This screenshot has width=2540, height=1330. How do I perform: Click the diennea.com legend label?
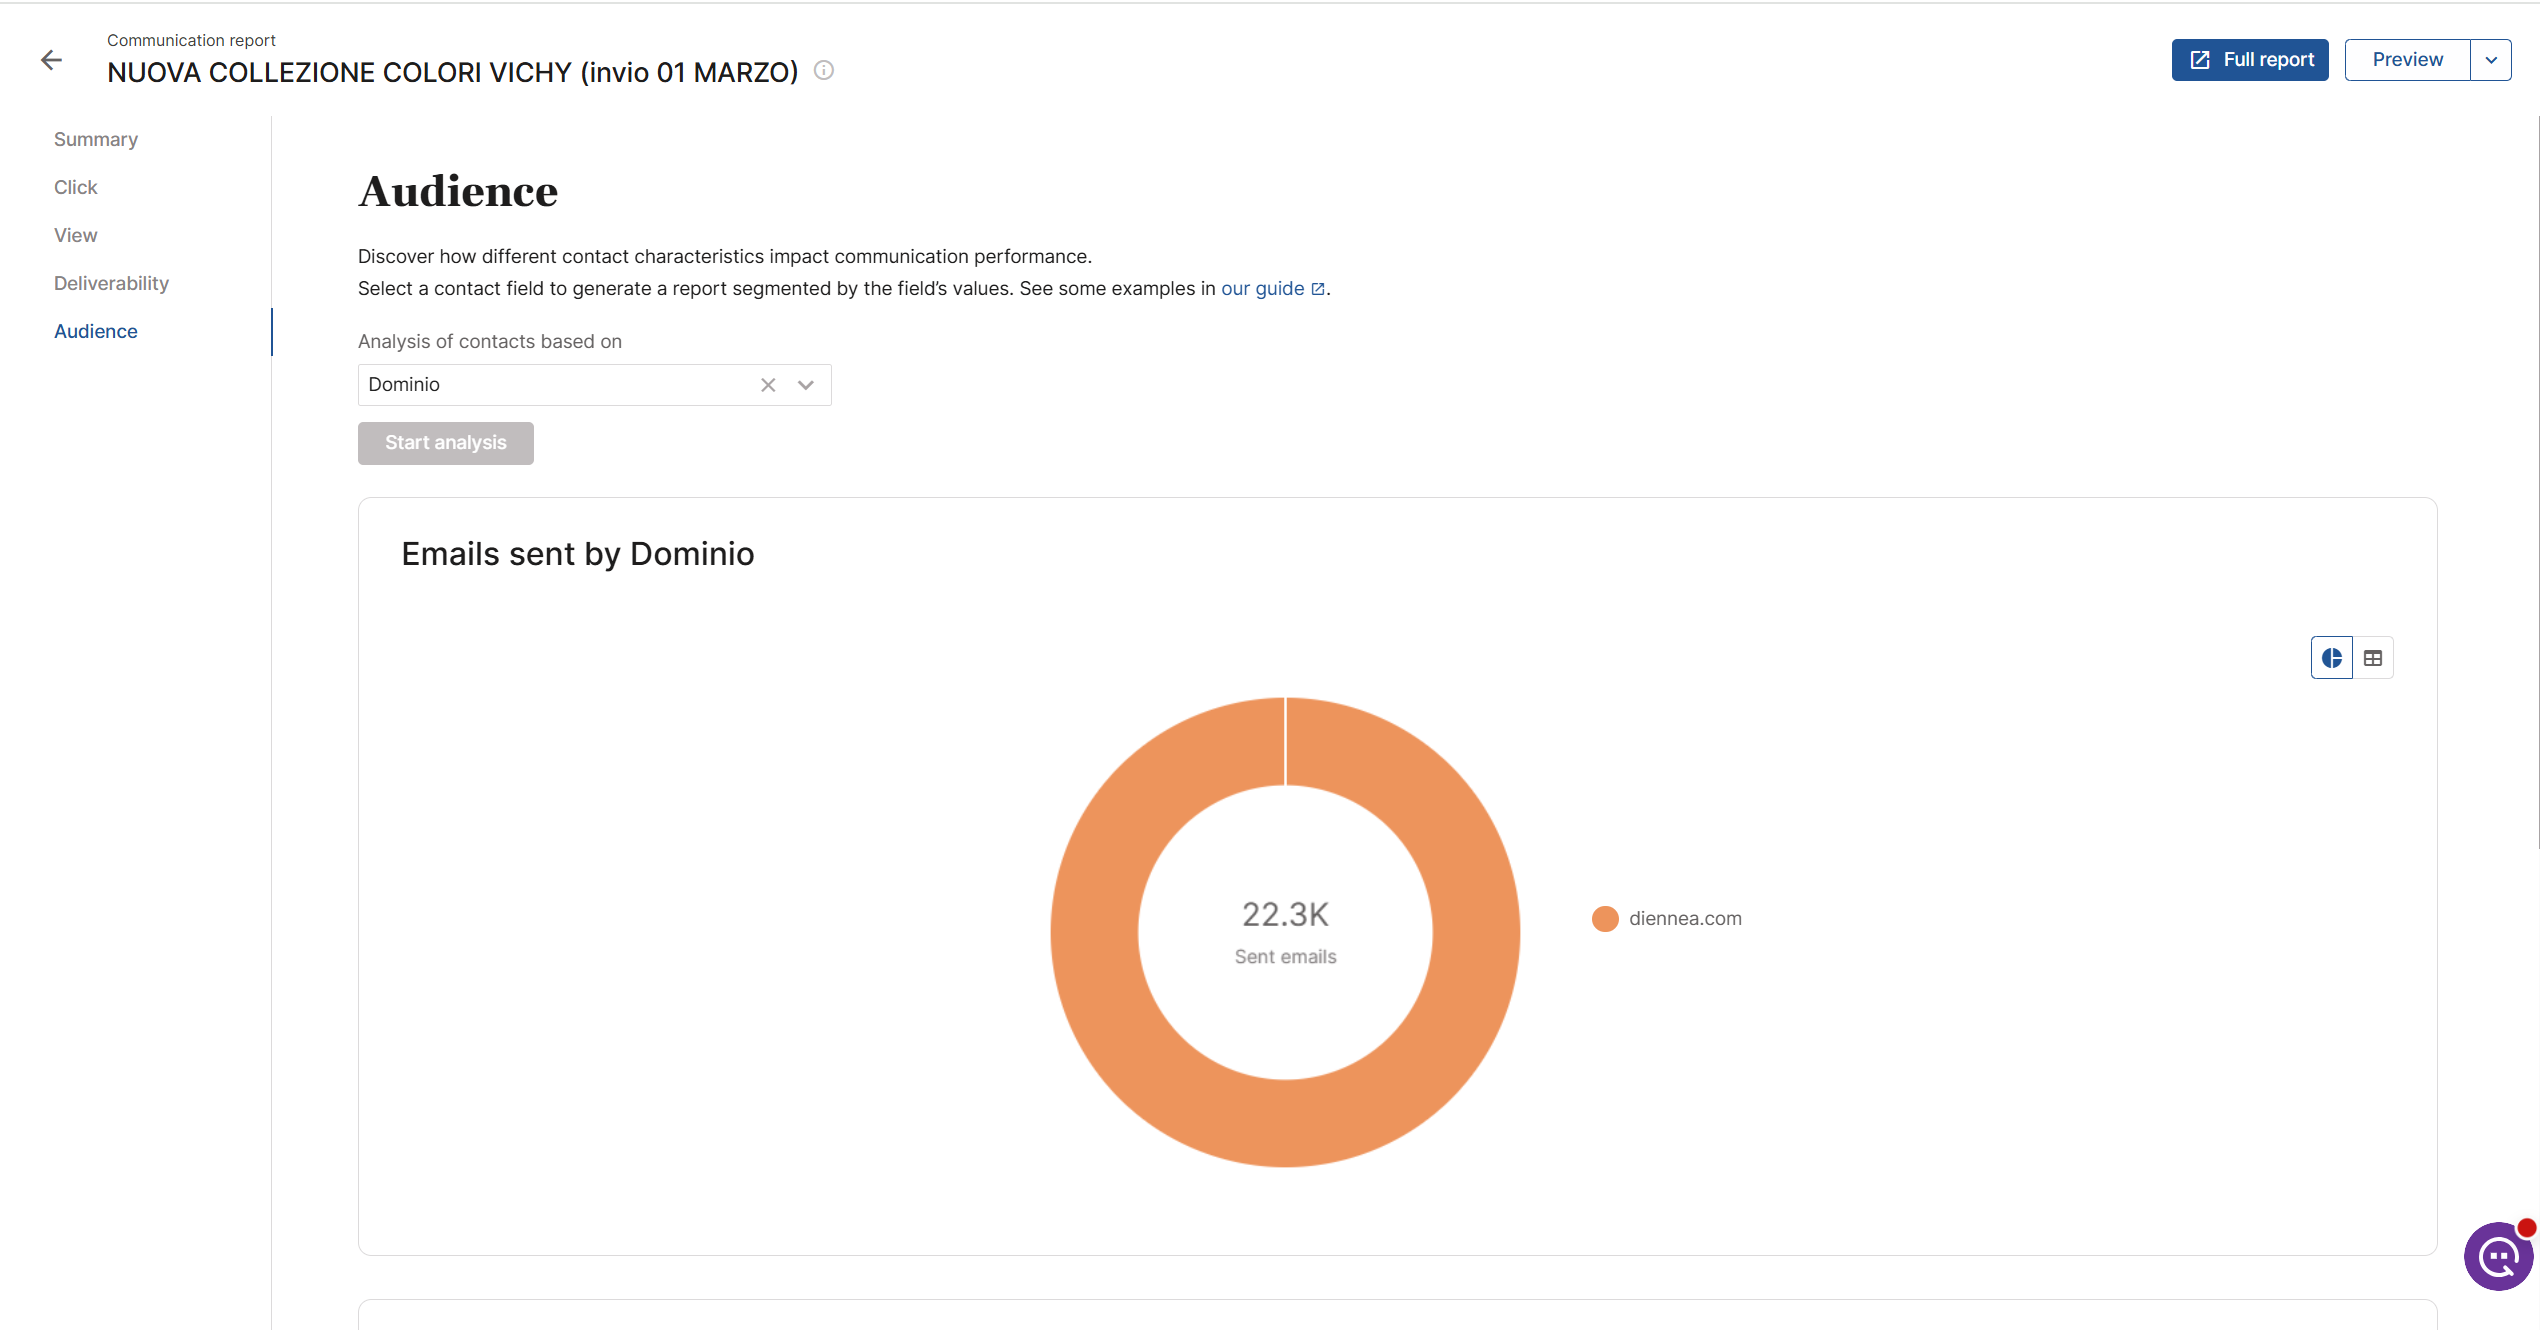pyautogui.click(x=1685, y=918)
